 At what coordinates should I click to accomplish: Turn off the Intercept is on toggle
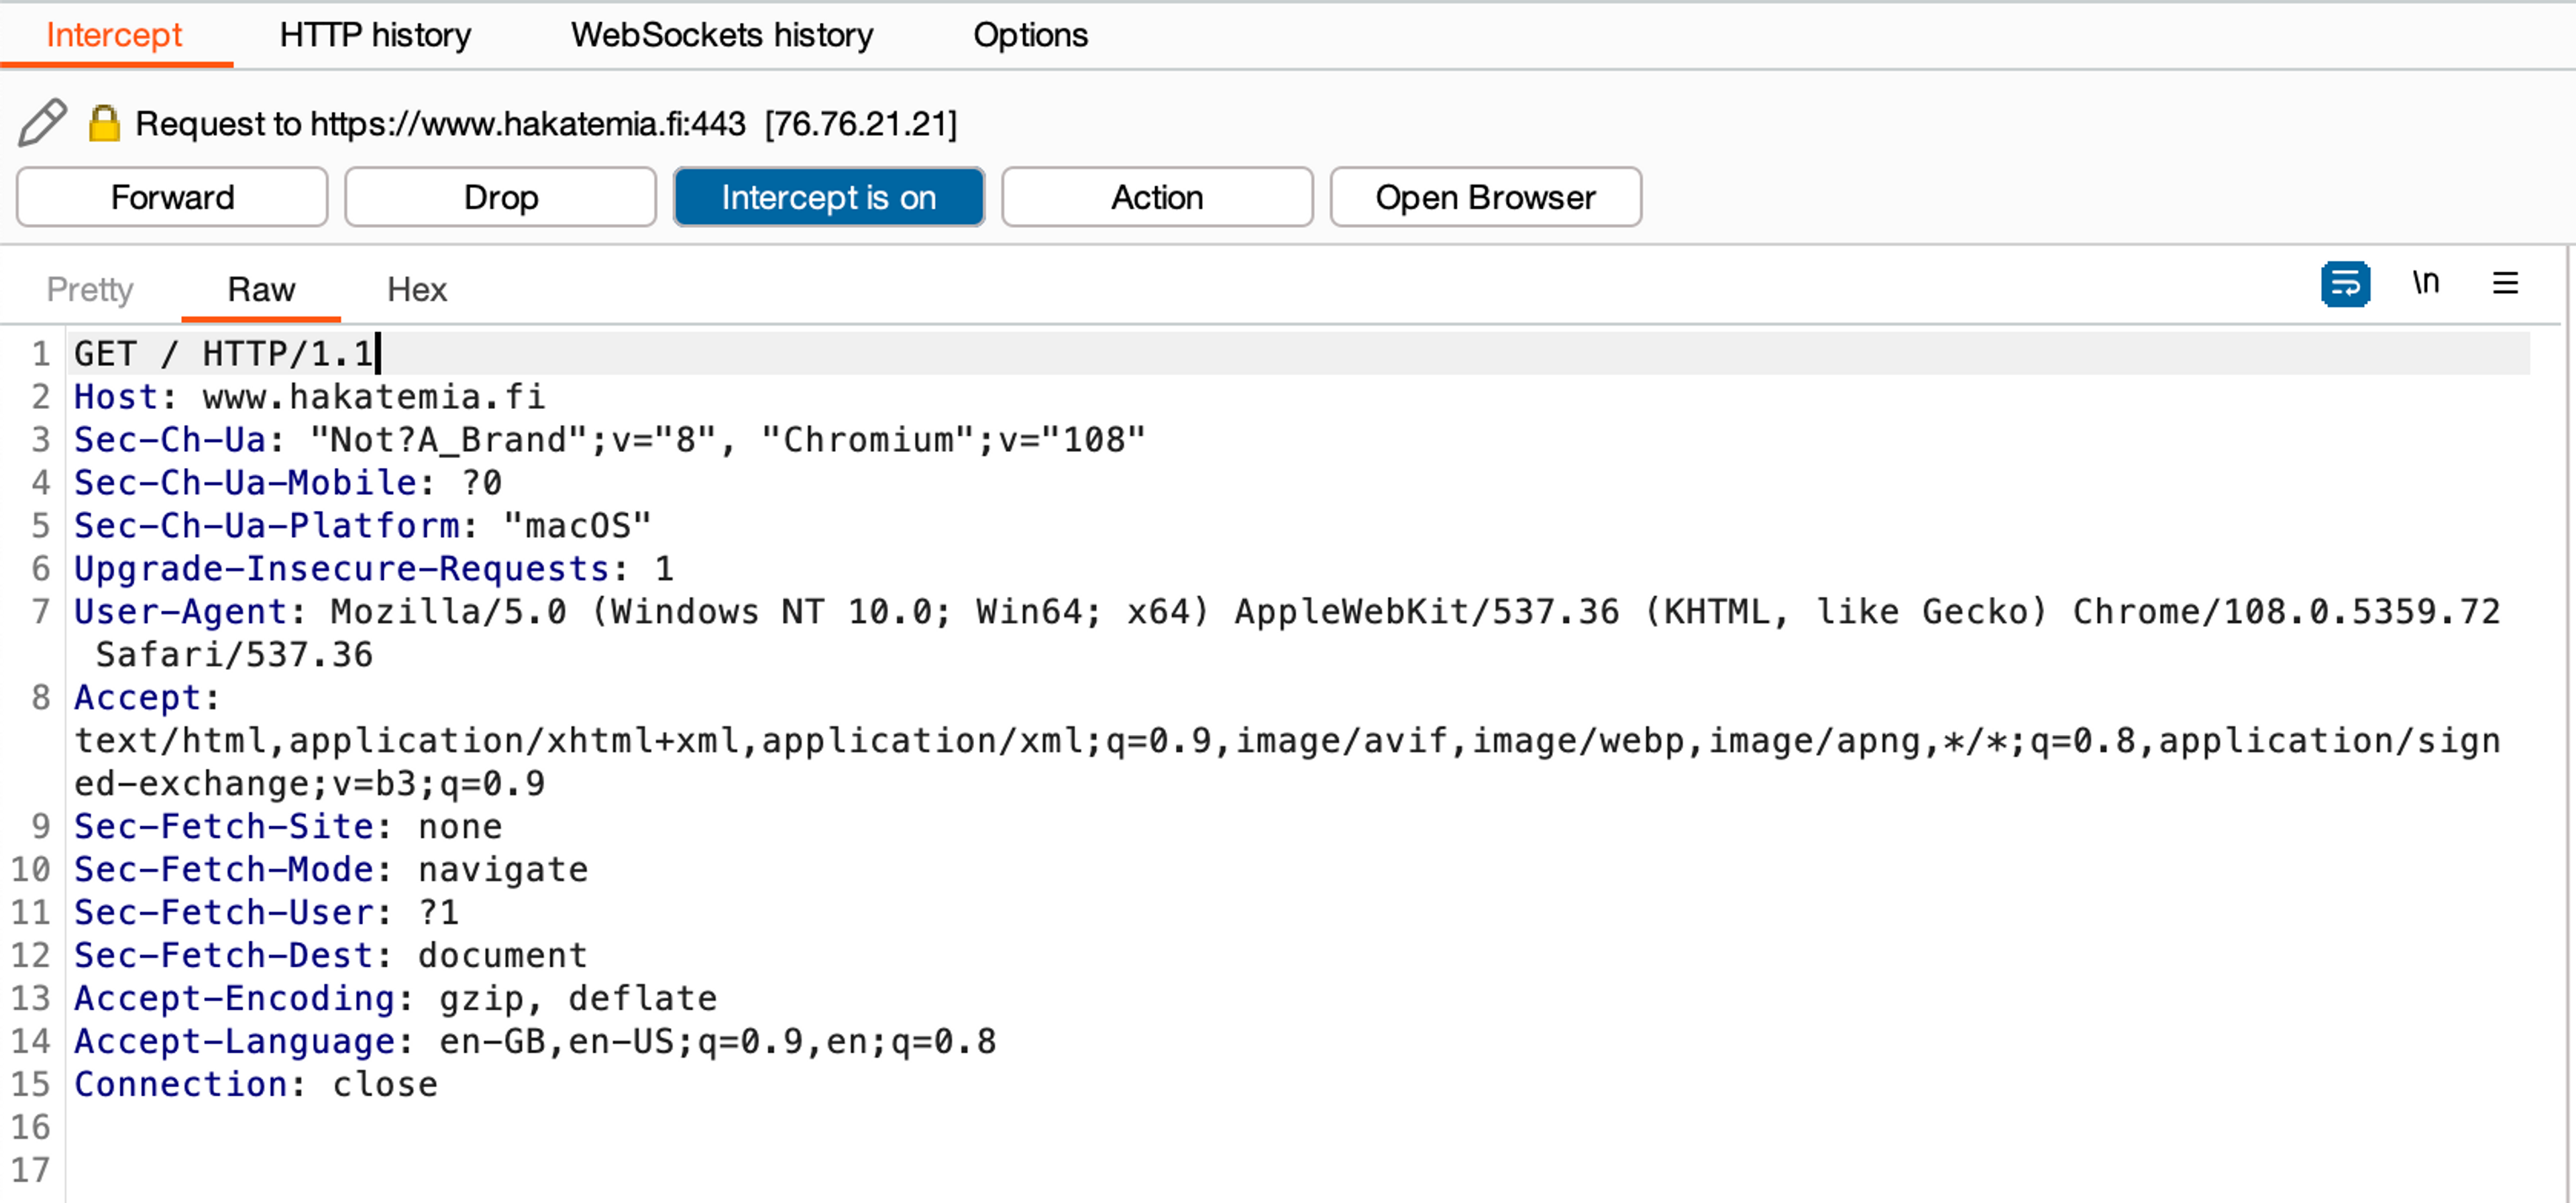click(828, 197)
